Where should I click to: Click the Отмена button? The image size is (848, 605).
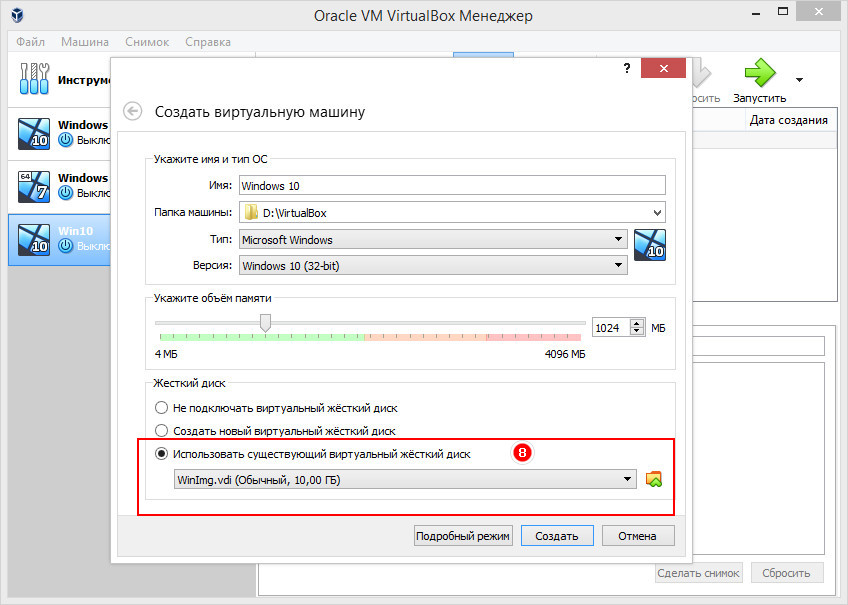pyautogui.click(x=638, y=536)
